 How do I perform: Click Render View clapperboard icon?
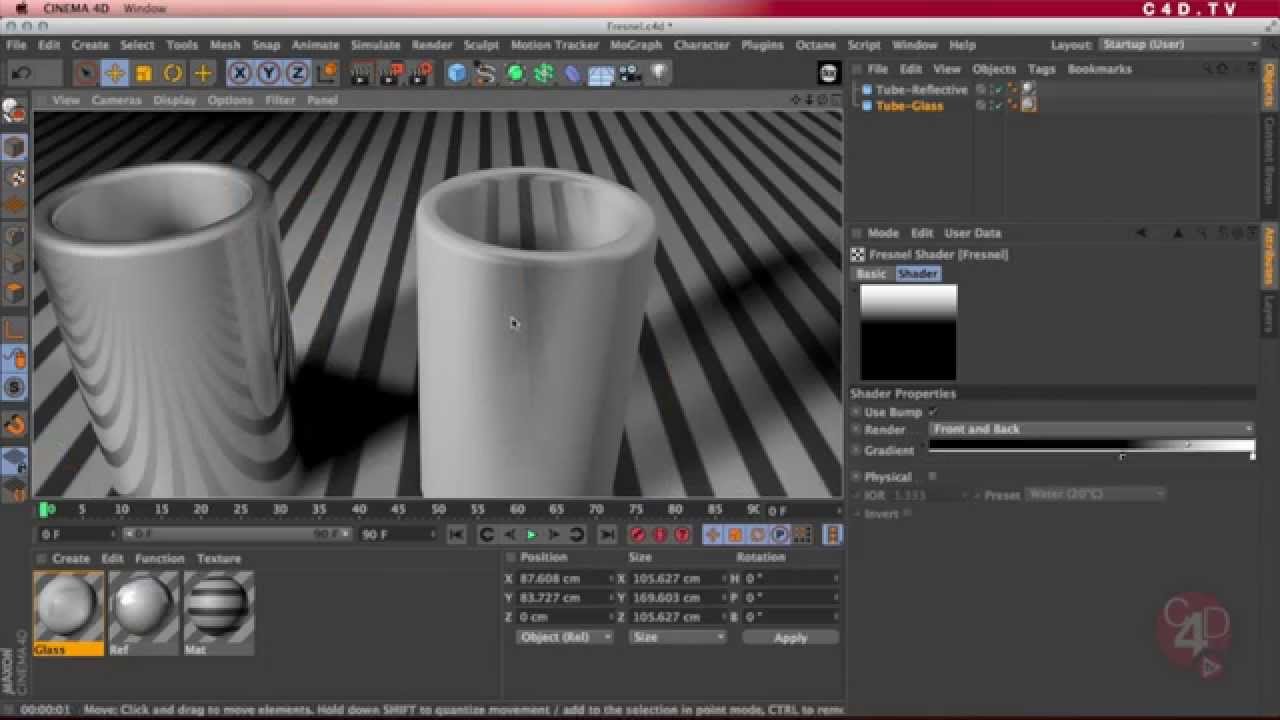point(362,73)
